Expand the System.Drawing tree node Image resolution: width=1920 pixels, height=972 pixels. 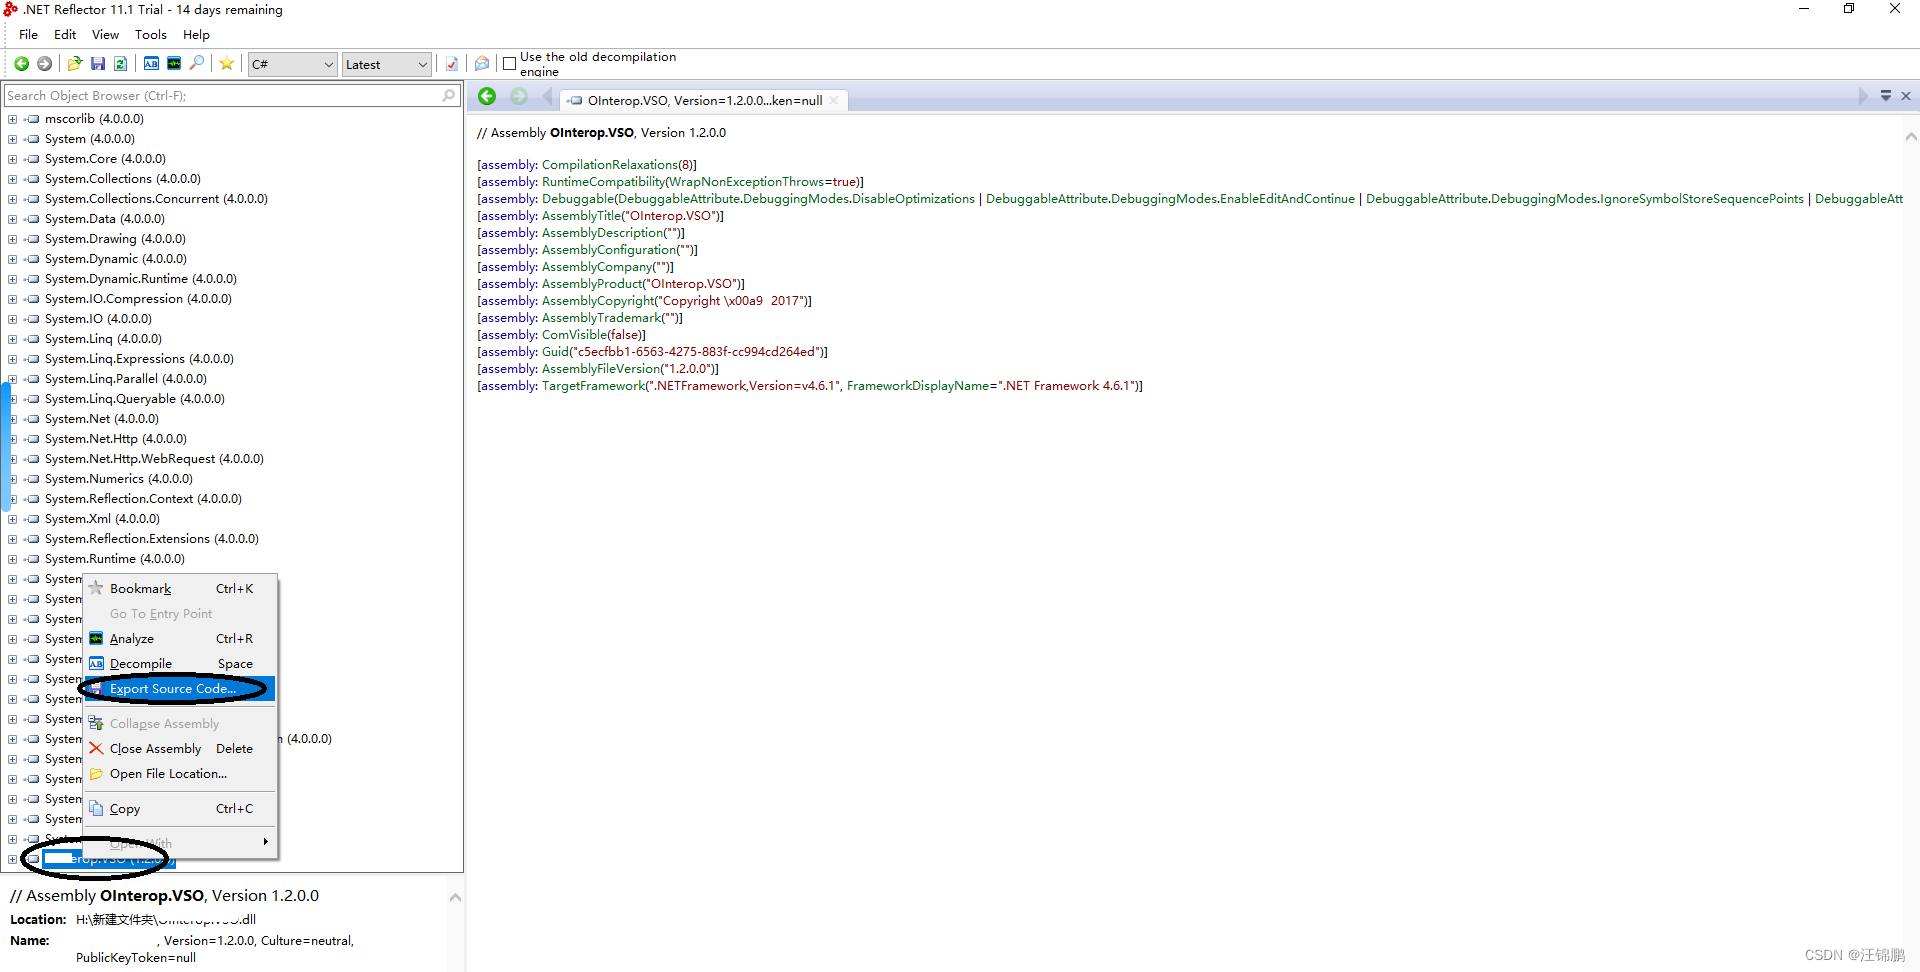(12, 239)
